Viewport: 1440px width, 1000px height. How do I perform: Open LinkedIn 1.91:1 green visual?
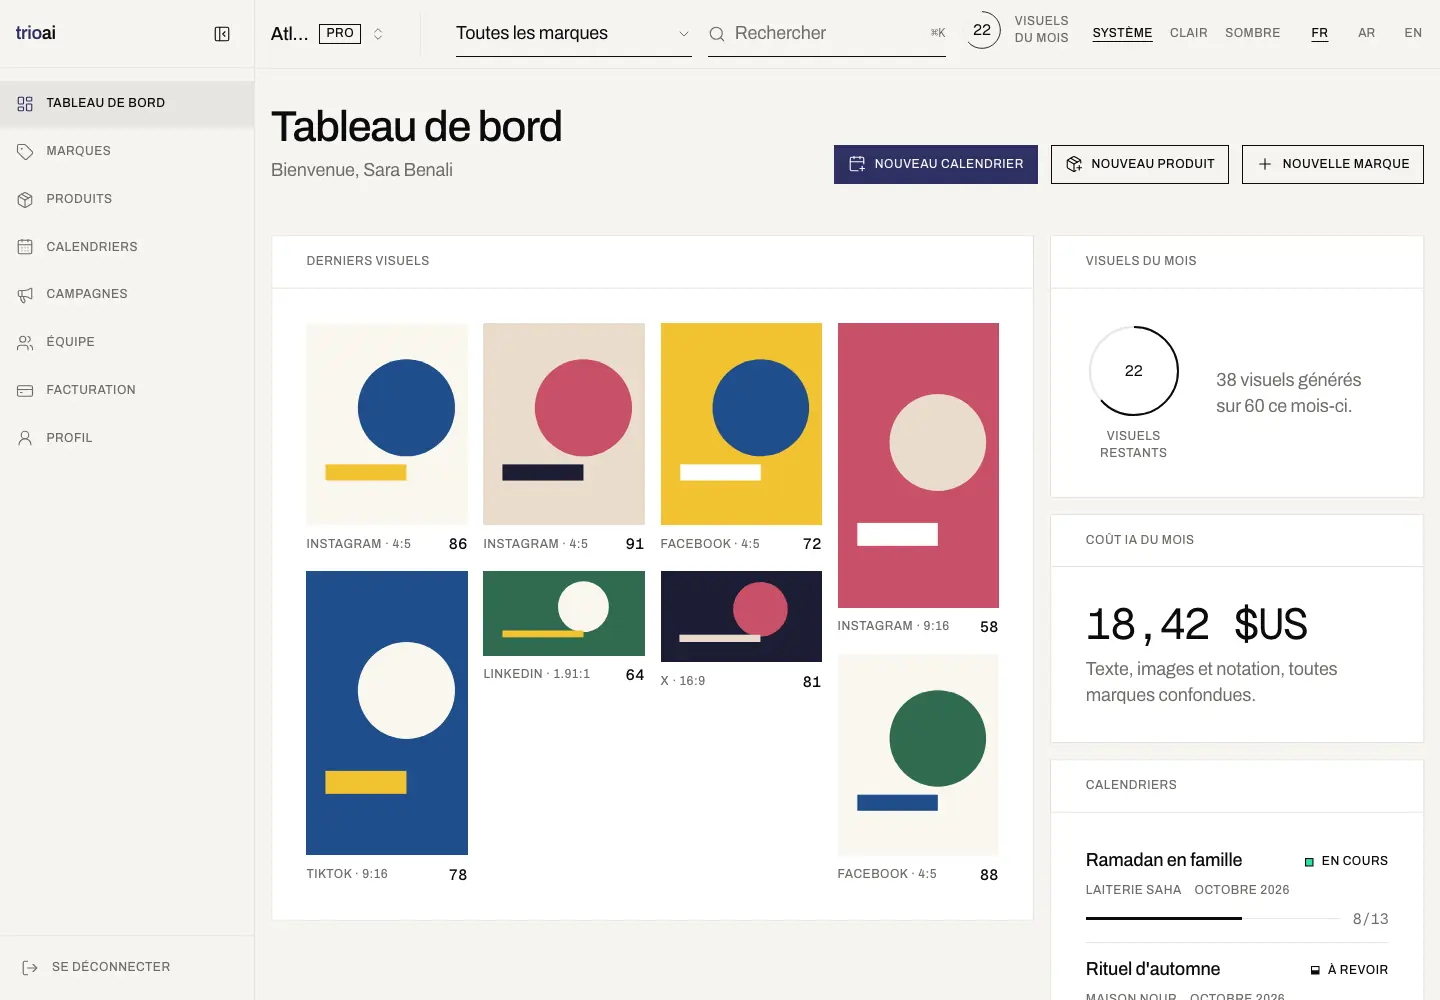point(564,613)
